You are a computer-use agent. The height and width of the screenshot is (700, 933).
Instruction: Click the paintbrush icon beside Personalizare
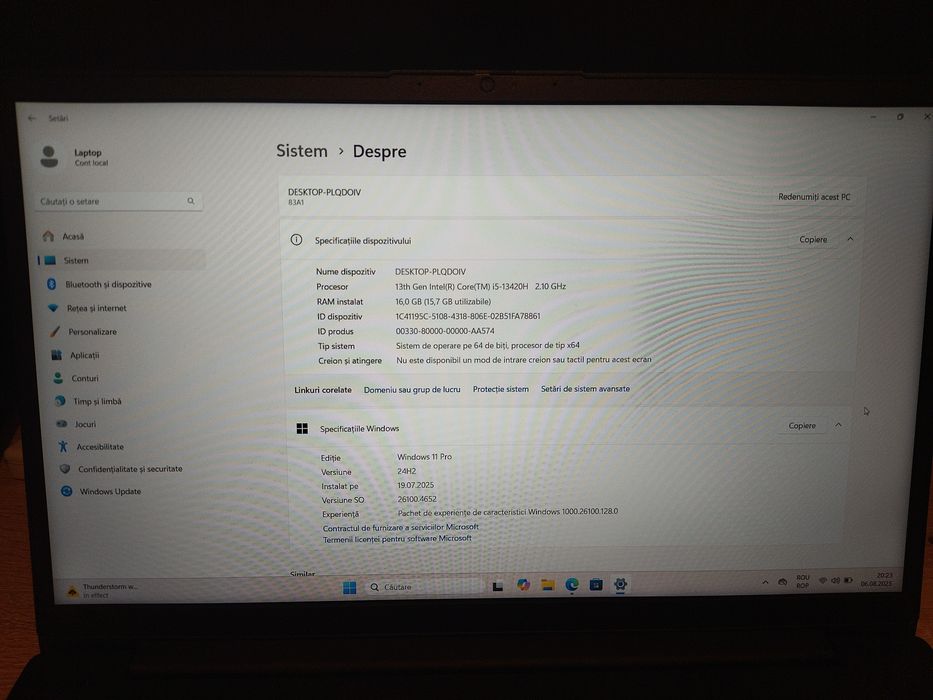pos(55,331)
